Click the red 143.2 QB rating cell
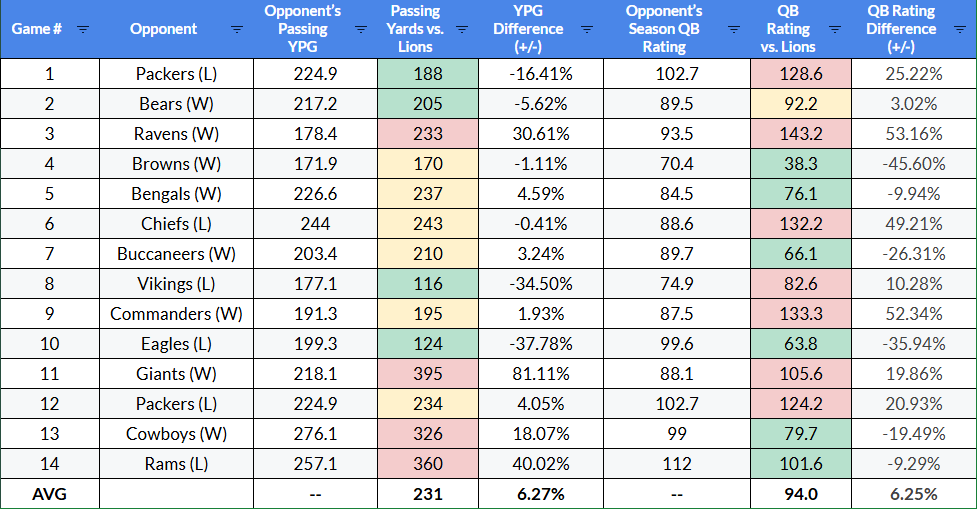 [x=800, y=134]
